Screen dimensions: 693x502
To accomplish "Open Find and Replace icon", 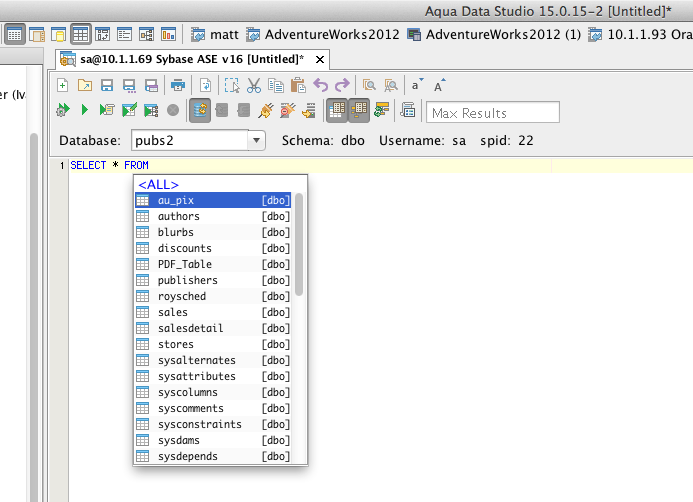I will click(x=391, y=85).
